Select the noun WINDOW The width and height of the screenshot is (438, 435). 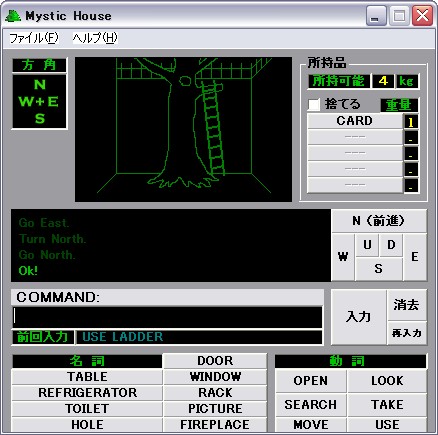[x=215, y=377]
